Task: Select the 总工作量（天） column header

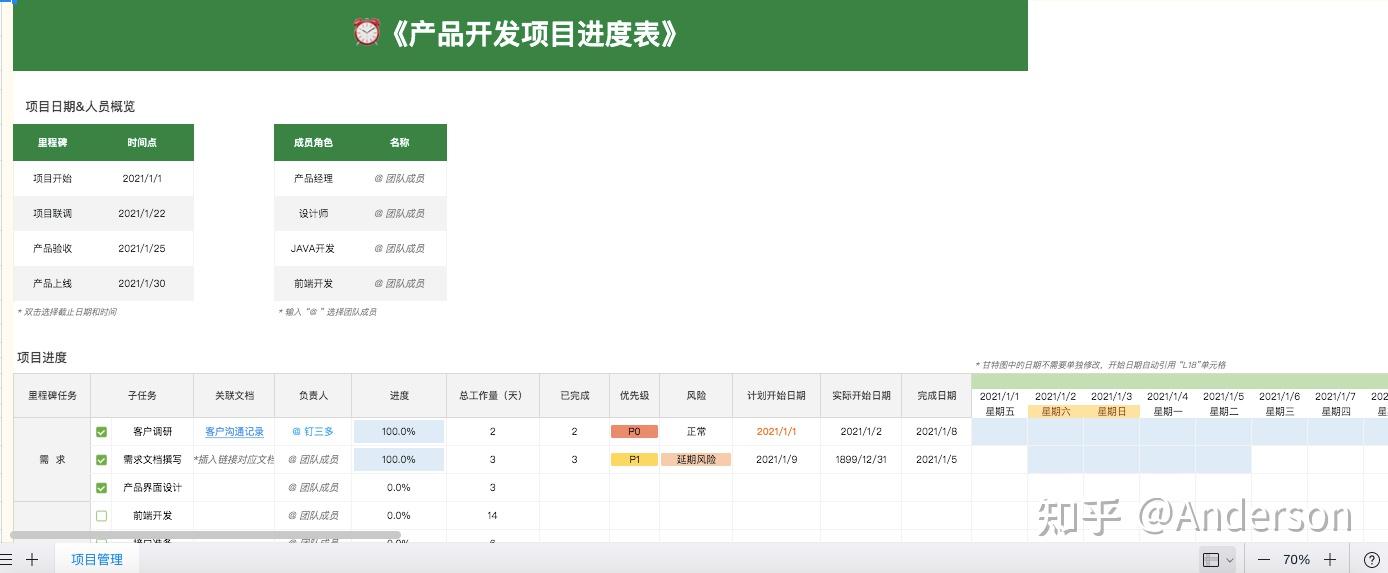Action: pos(492,396)
